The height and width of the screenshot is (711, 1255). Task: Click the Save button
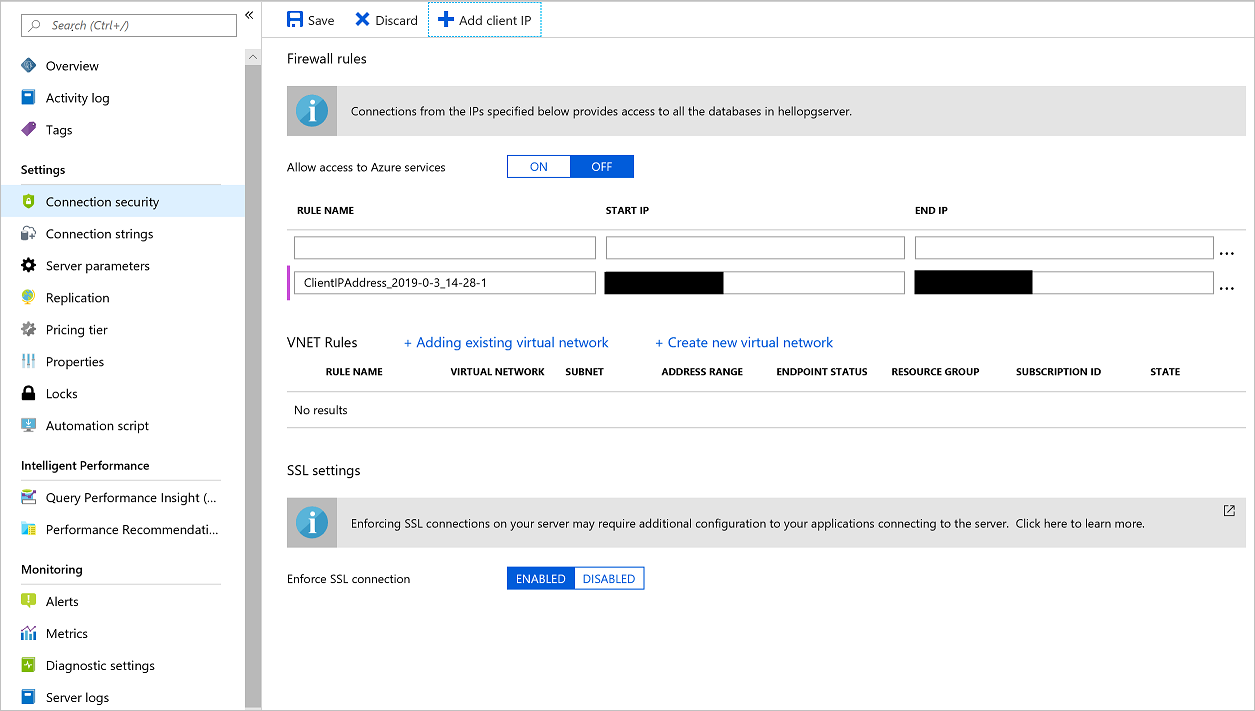311,20
